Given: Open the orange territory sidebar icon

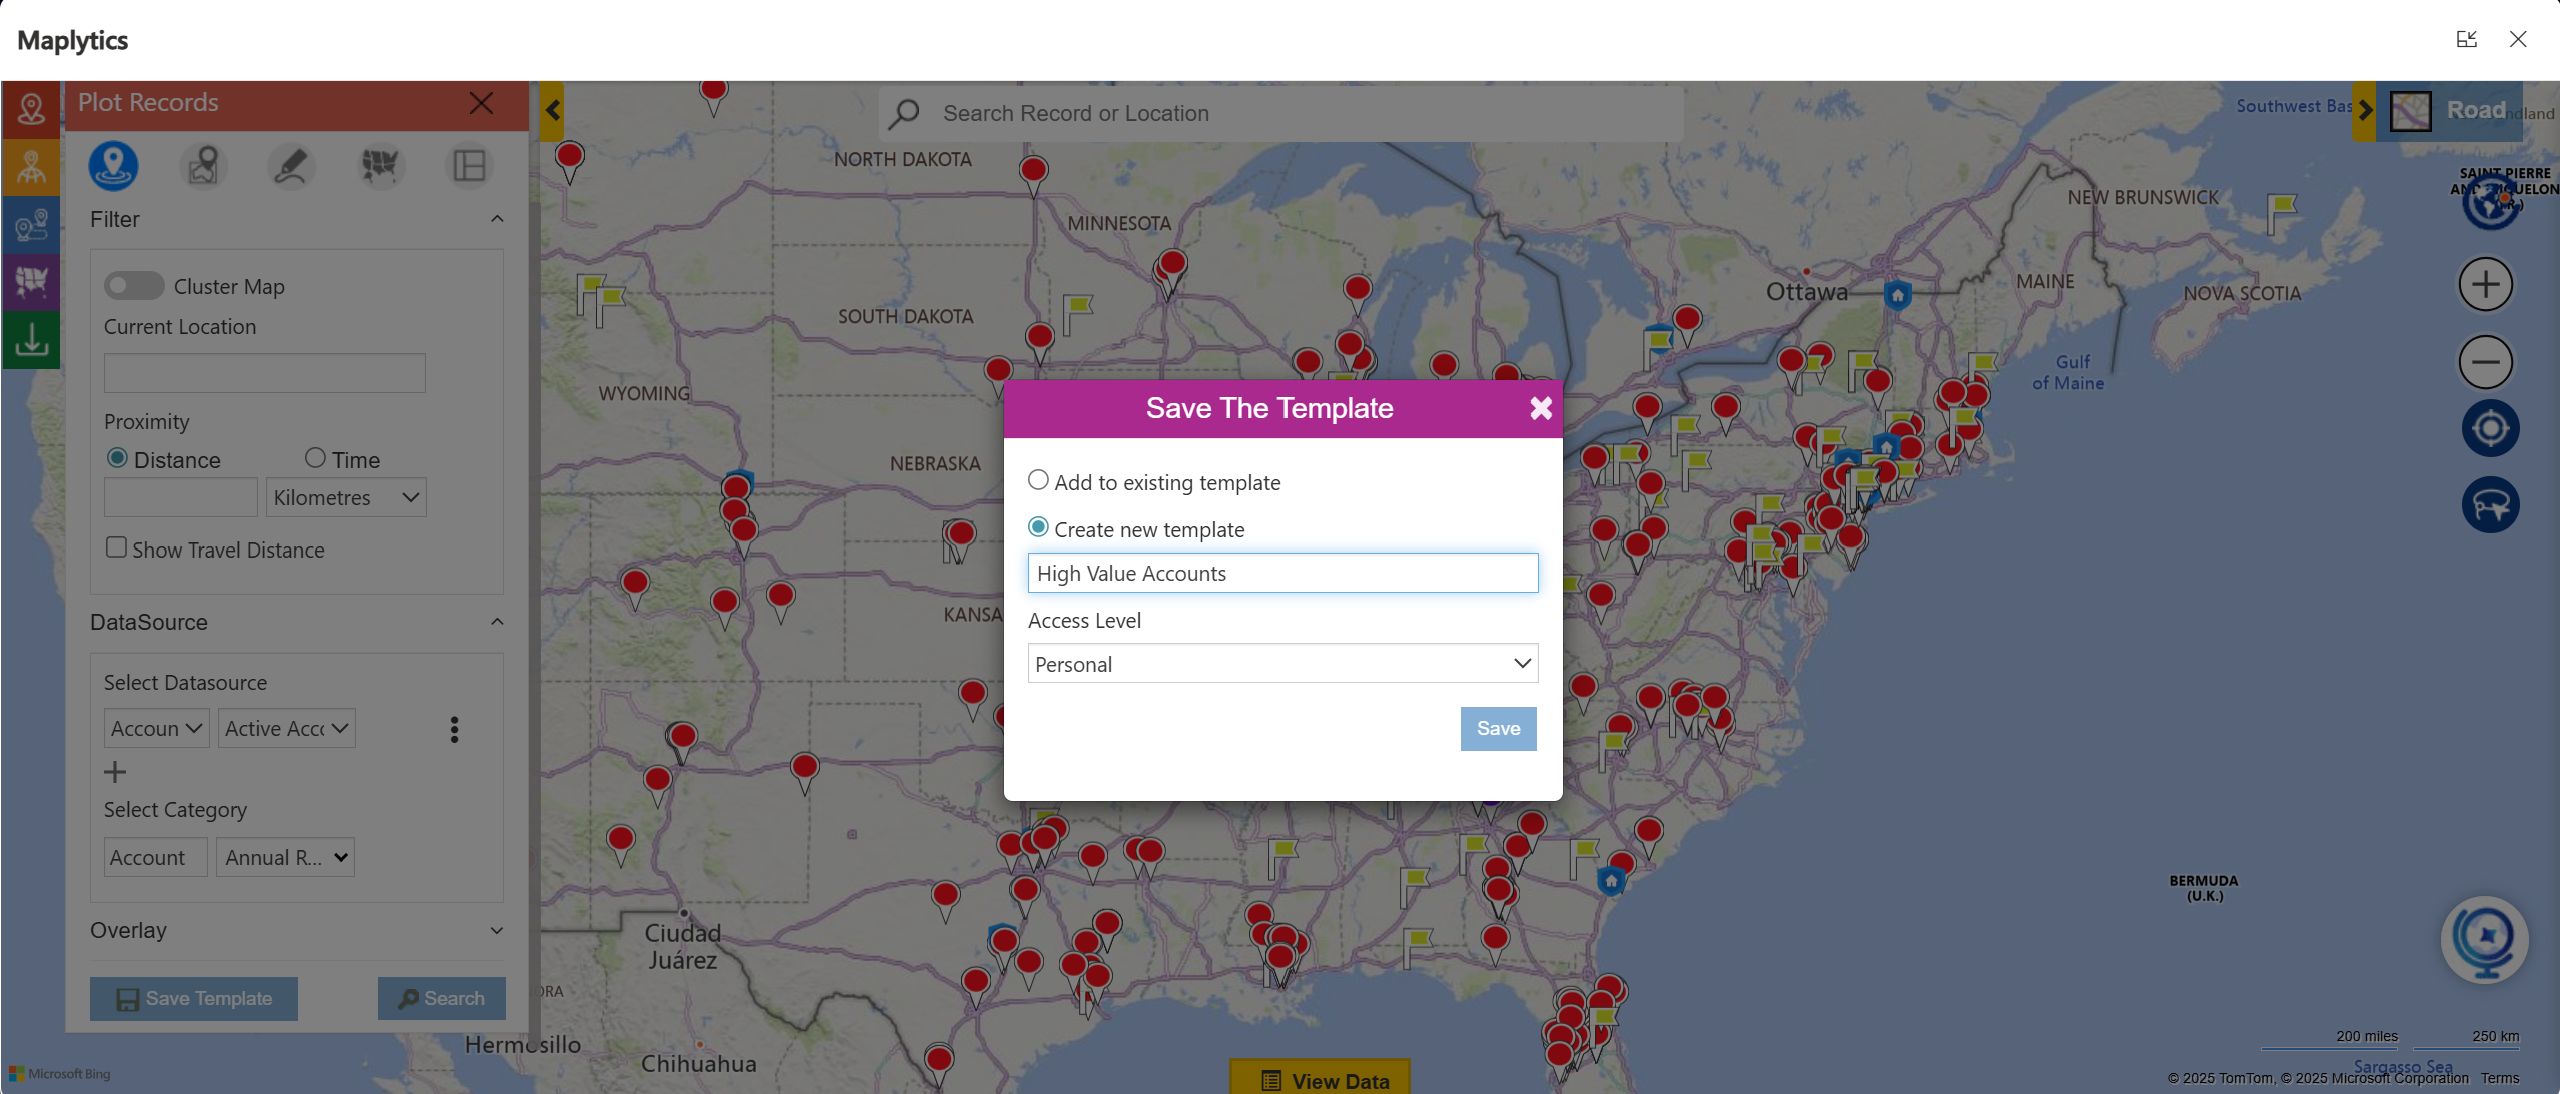Looking at the screenshot, I should pos(31,167).
